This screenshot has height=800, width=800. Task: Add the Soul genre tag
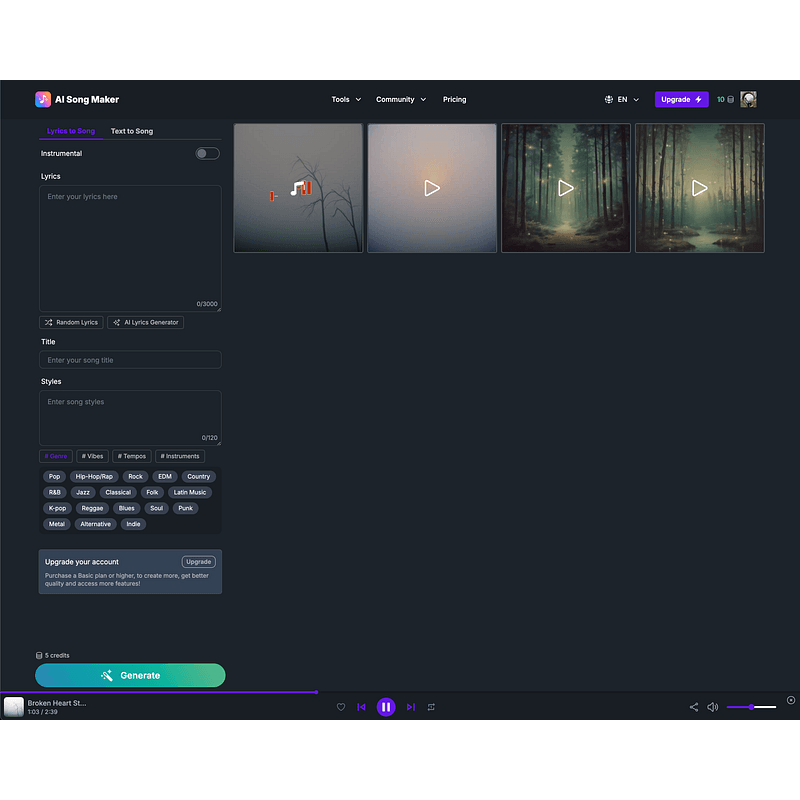click(x=157, y=508)
